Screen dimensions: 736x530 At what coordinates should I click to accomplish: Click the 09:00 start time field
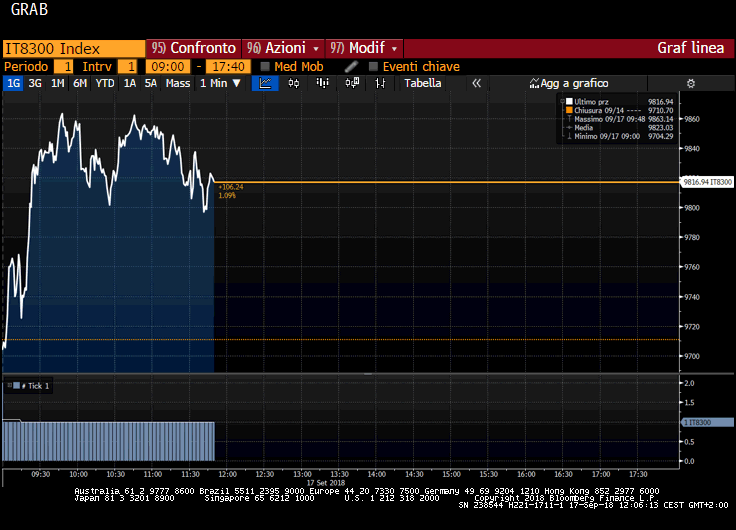[168, 67]
